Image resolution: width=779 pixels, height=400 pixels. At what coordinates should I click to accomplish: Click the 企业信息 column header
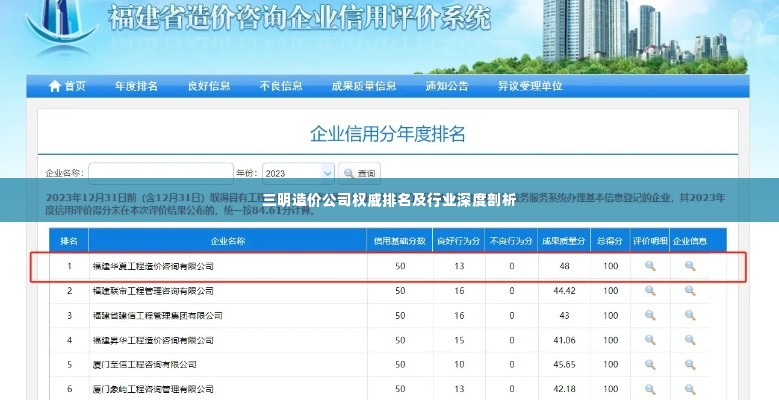690,241
